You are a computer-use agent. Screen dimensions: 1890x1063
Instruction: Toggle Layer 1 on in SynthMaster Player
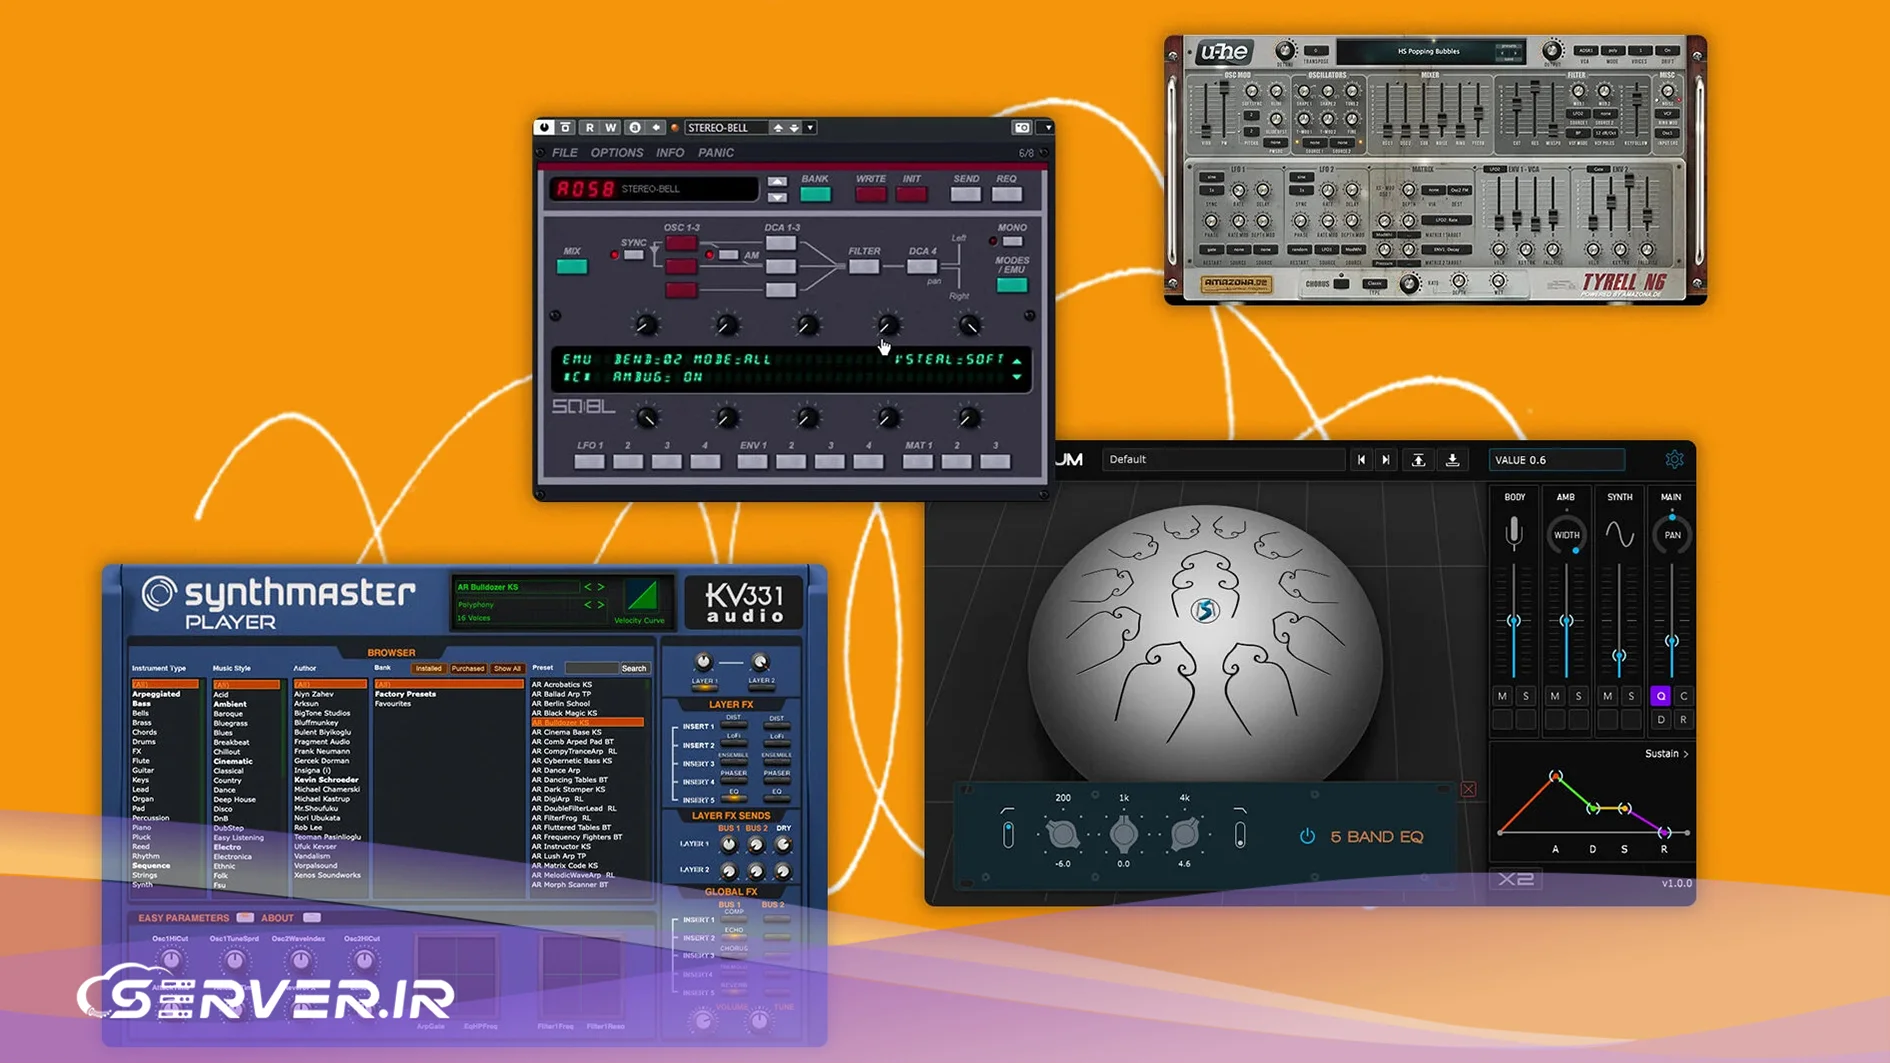click(705, 688)
